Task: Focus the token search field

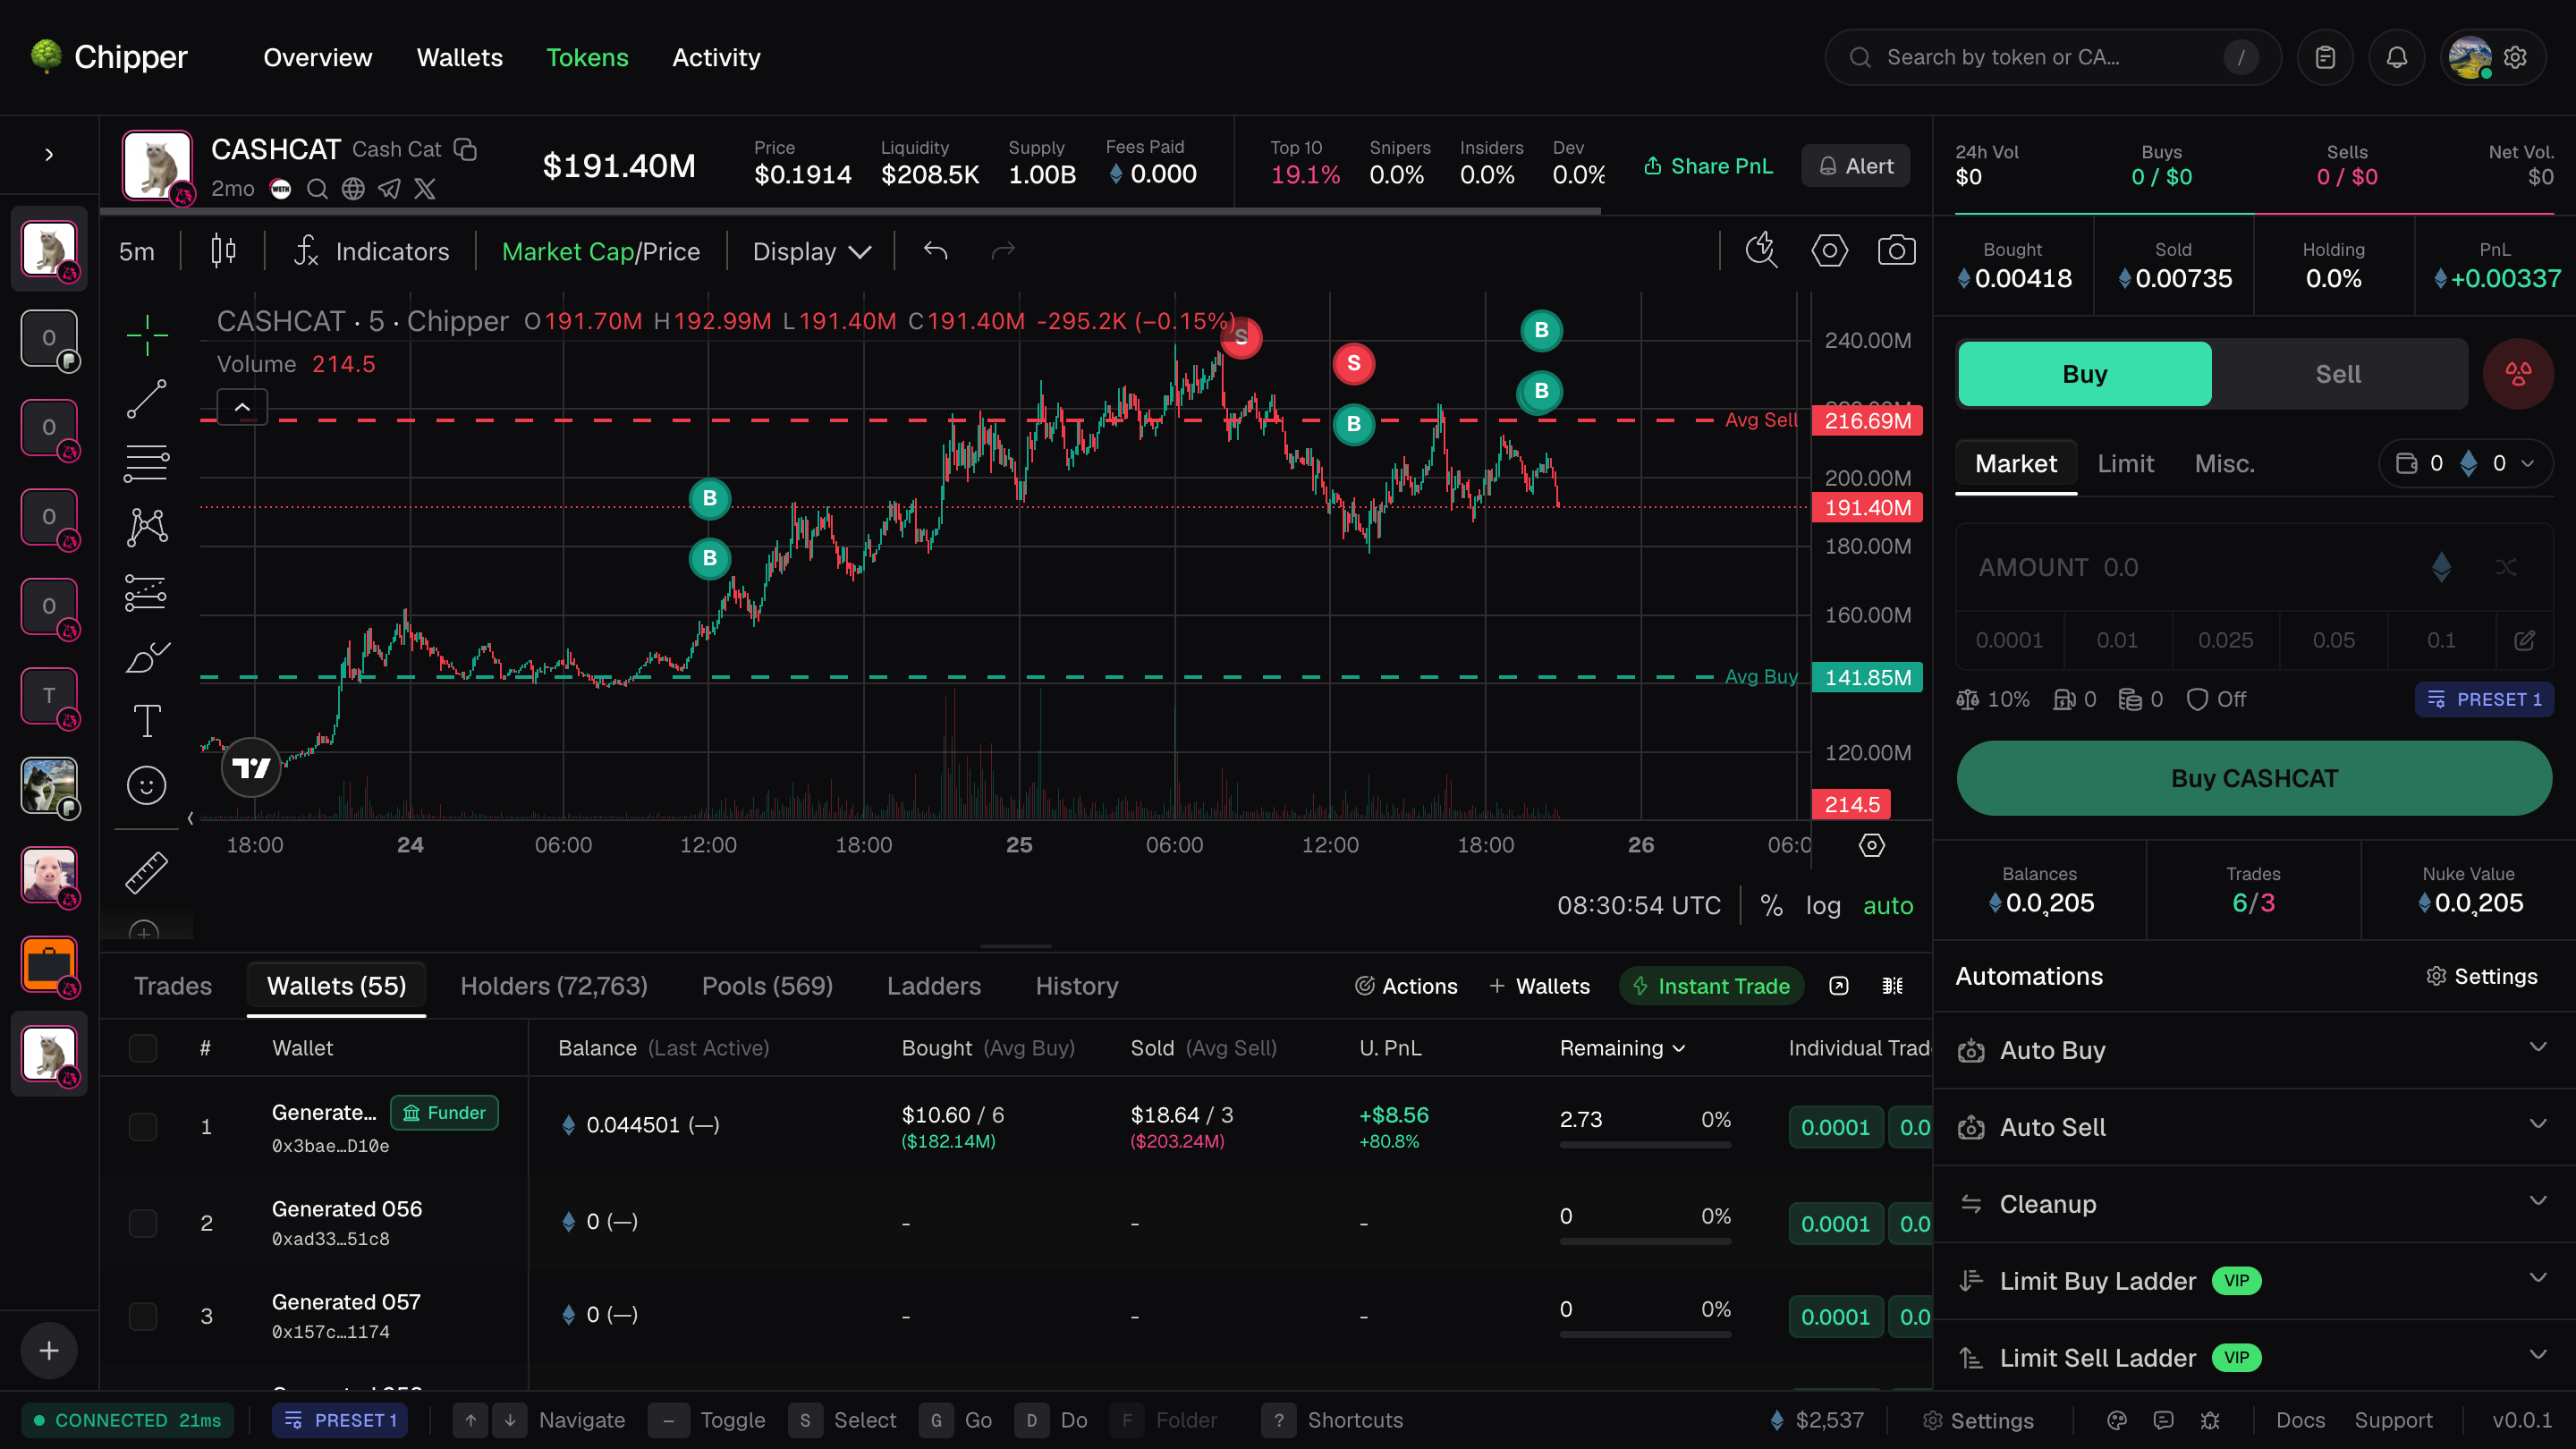Action: pos(2053,57)
